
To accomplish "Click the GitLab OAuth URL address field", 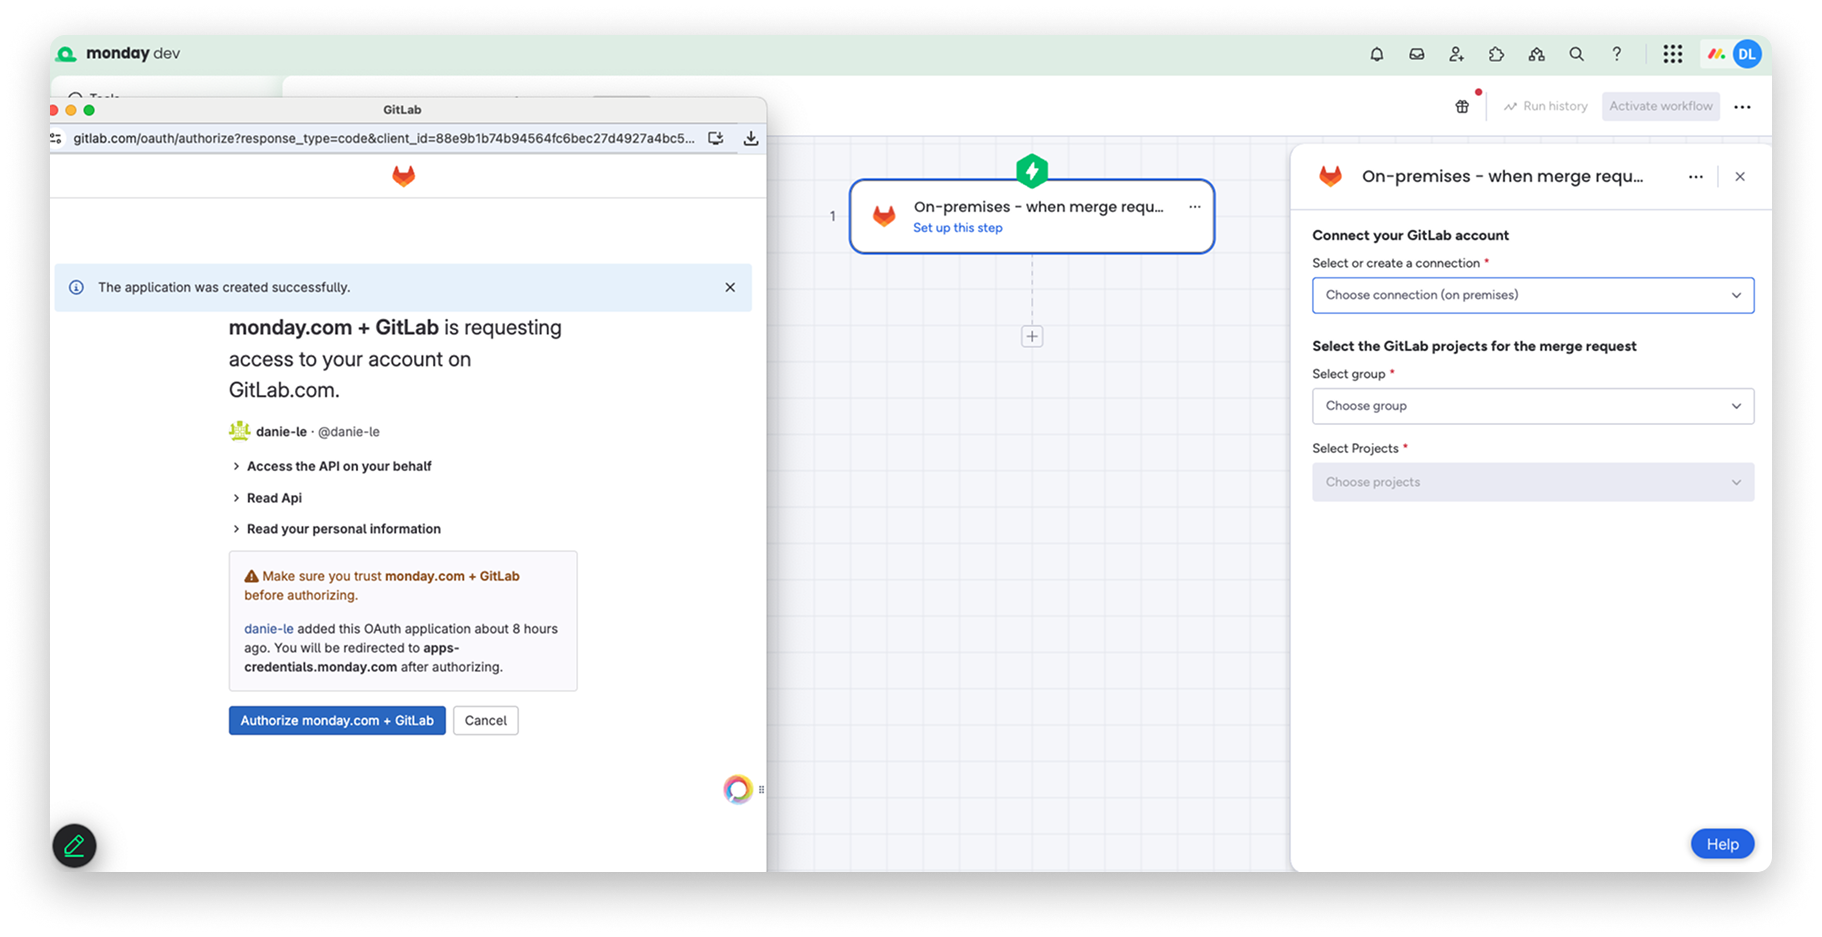I will pos(384,138).
